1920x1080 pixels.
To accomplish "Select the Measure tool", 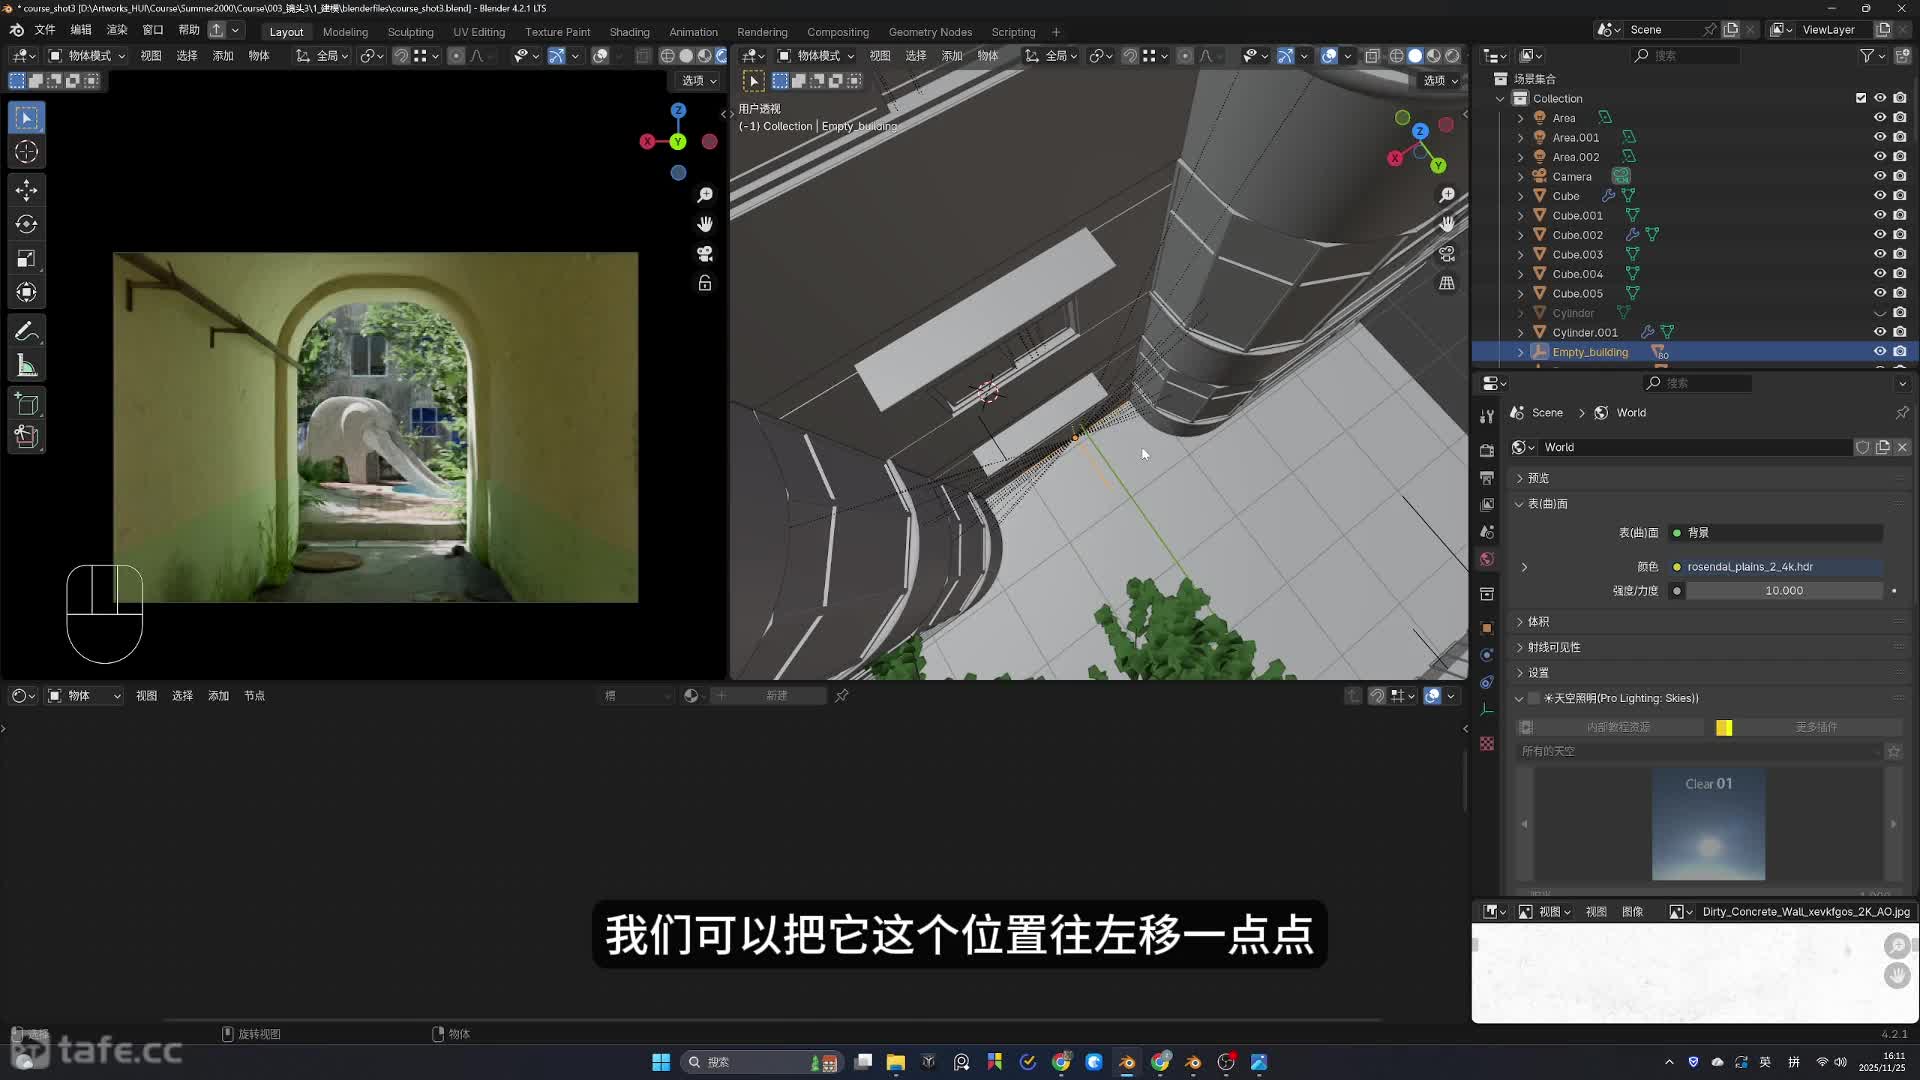I will point(27,366).
